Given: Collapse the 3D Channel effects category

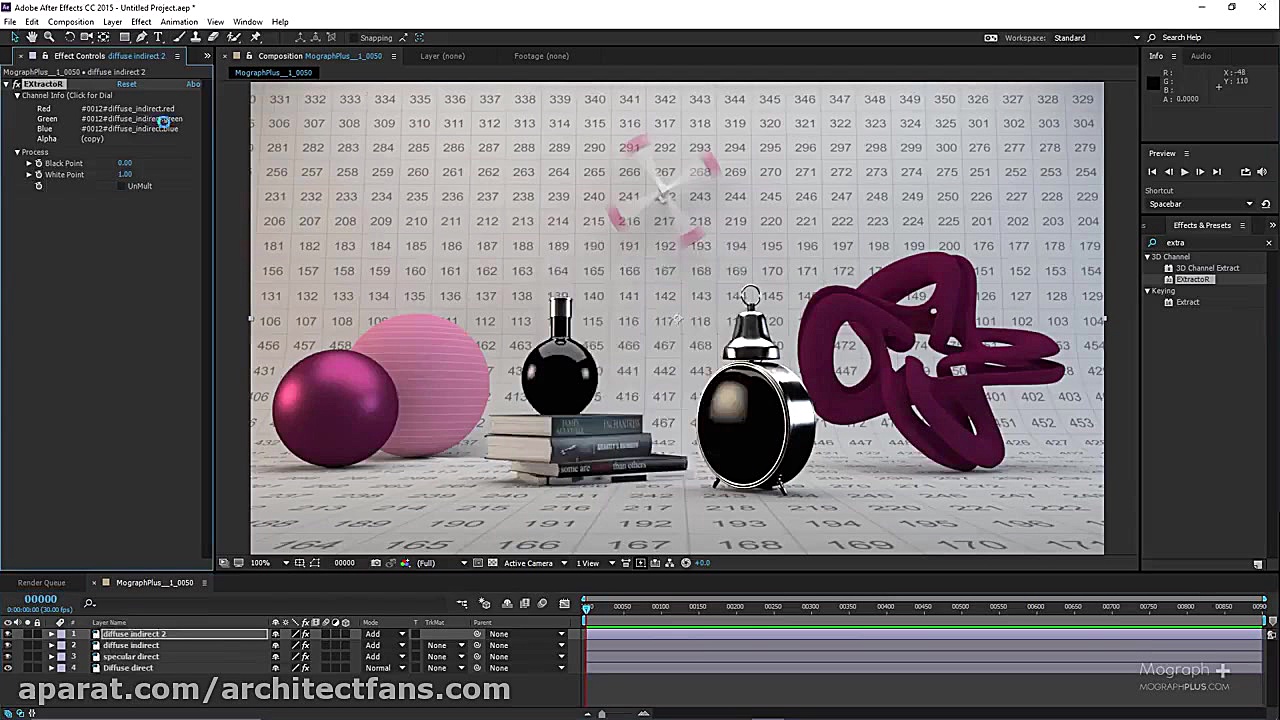Looking at the screenshot, I should tap(1147, 257).
